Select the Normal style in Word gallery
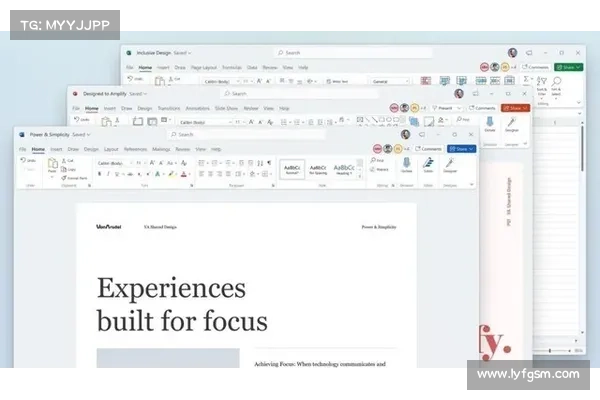The image size is (600, 400). tap(292, 170)
